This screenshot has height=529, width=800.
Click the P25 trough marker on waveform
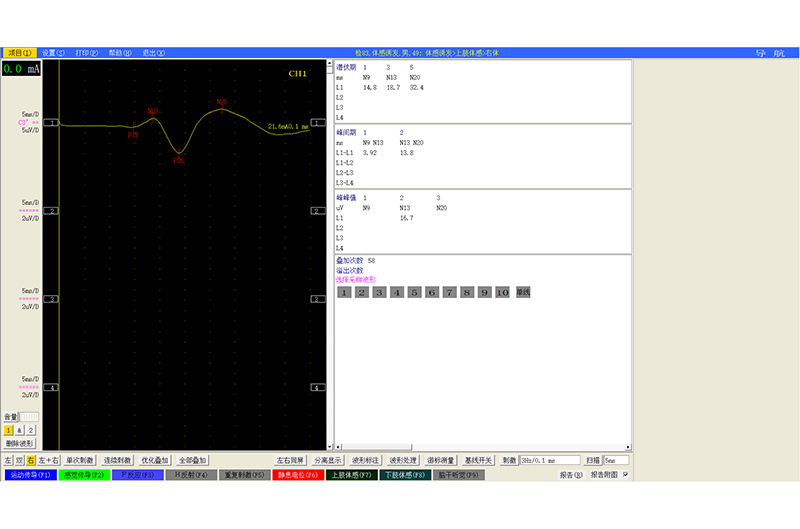(179, 160)
